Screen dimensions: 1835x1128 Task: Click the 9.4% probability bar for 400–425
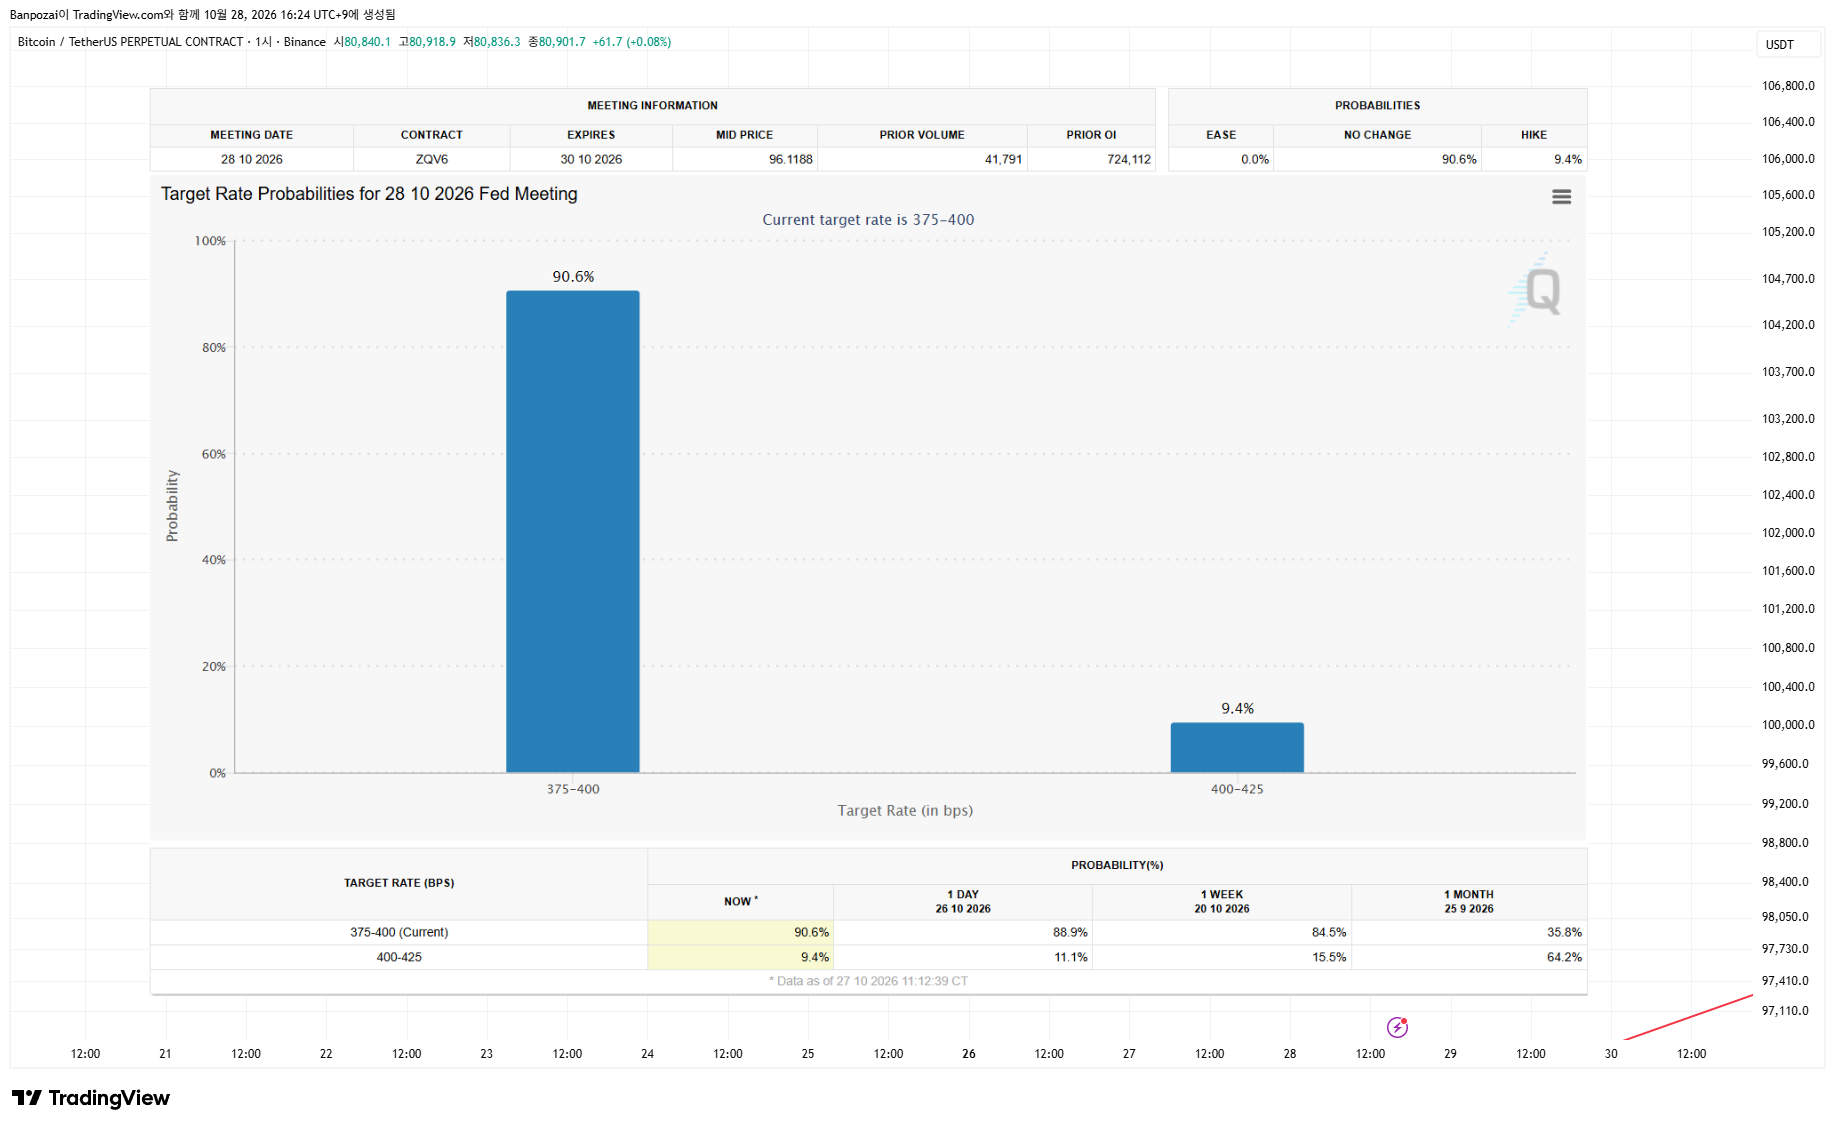point(1237,747)
